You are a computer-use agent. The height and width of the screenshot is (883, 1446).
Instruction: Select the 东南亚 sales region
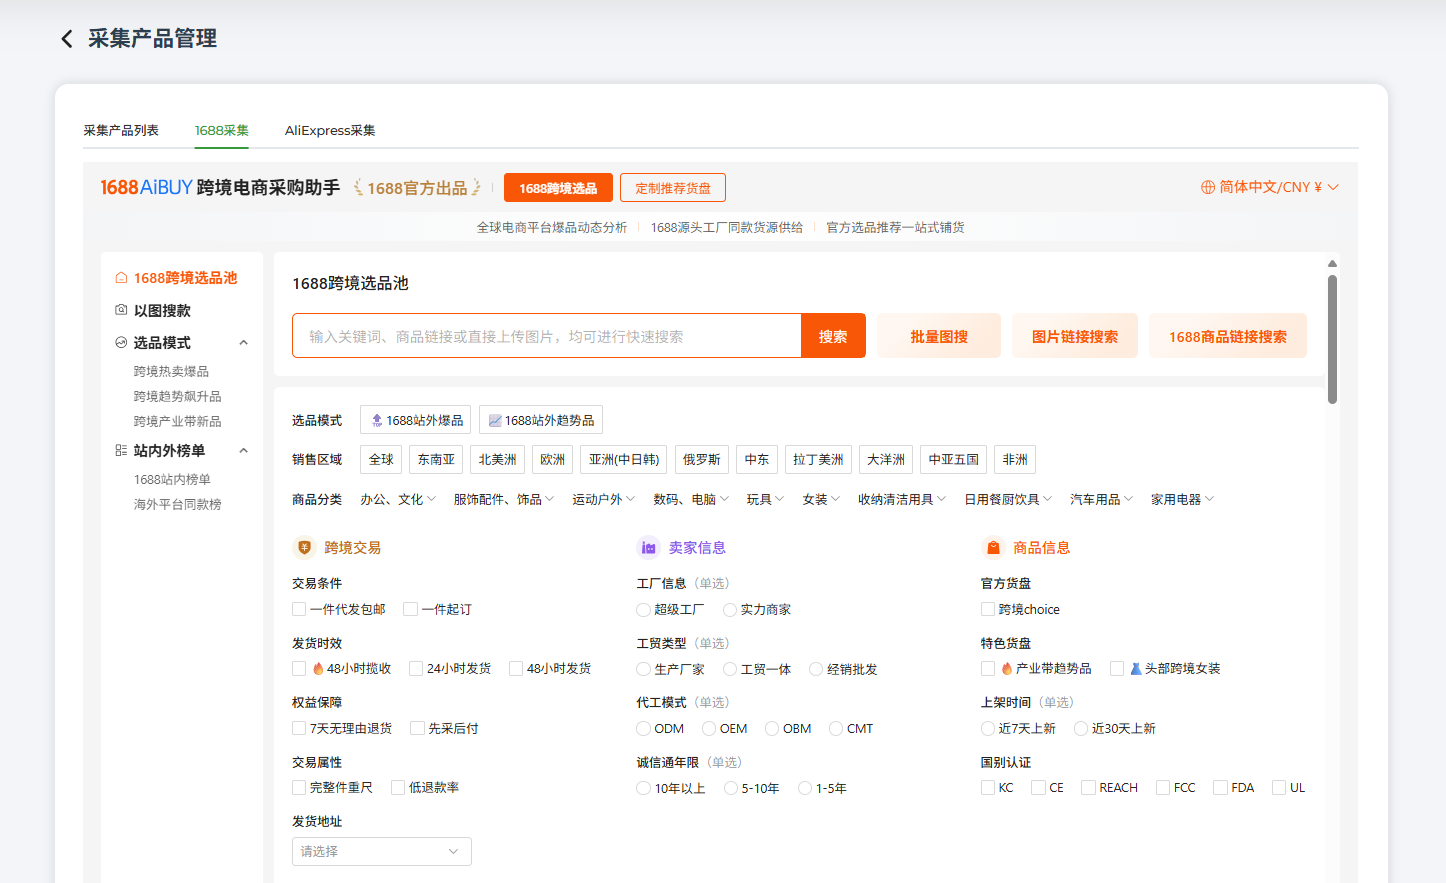(x=436, y=459)
